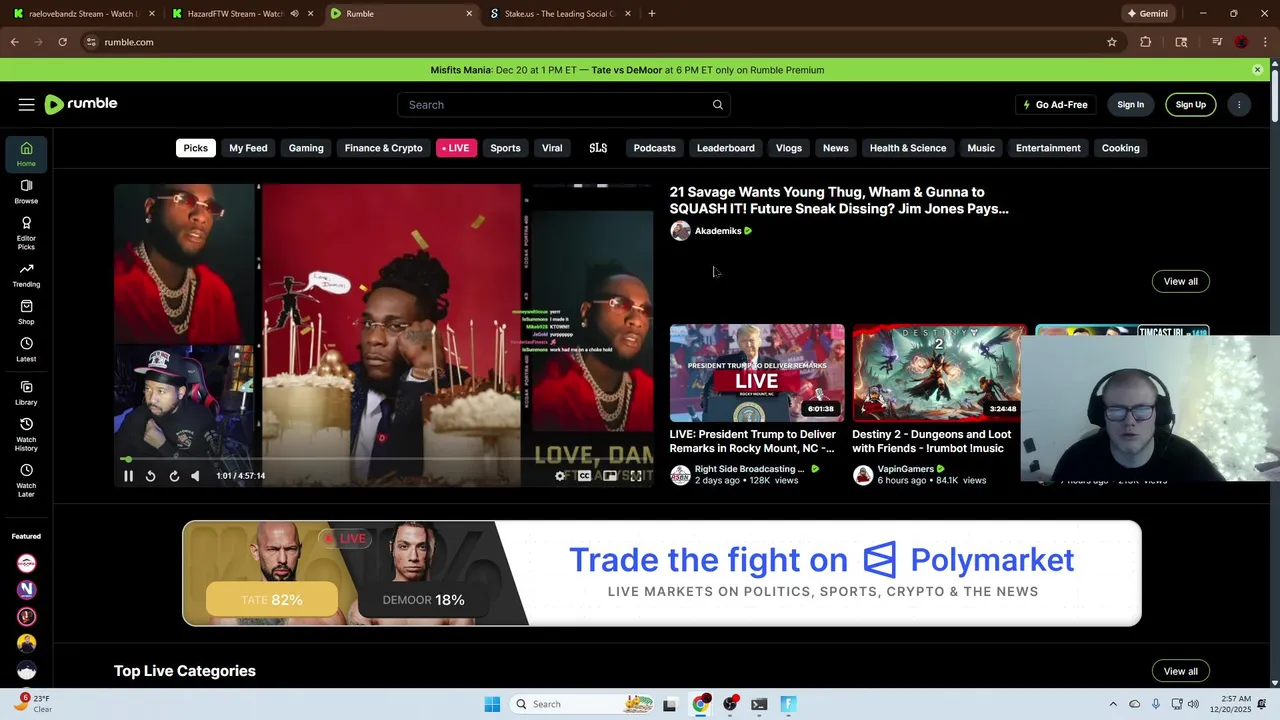Toggle picture-in-picture mode on player

click(x=610, y=476)
